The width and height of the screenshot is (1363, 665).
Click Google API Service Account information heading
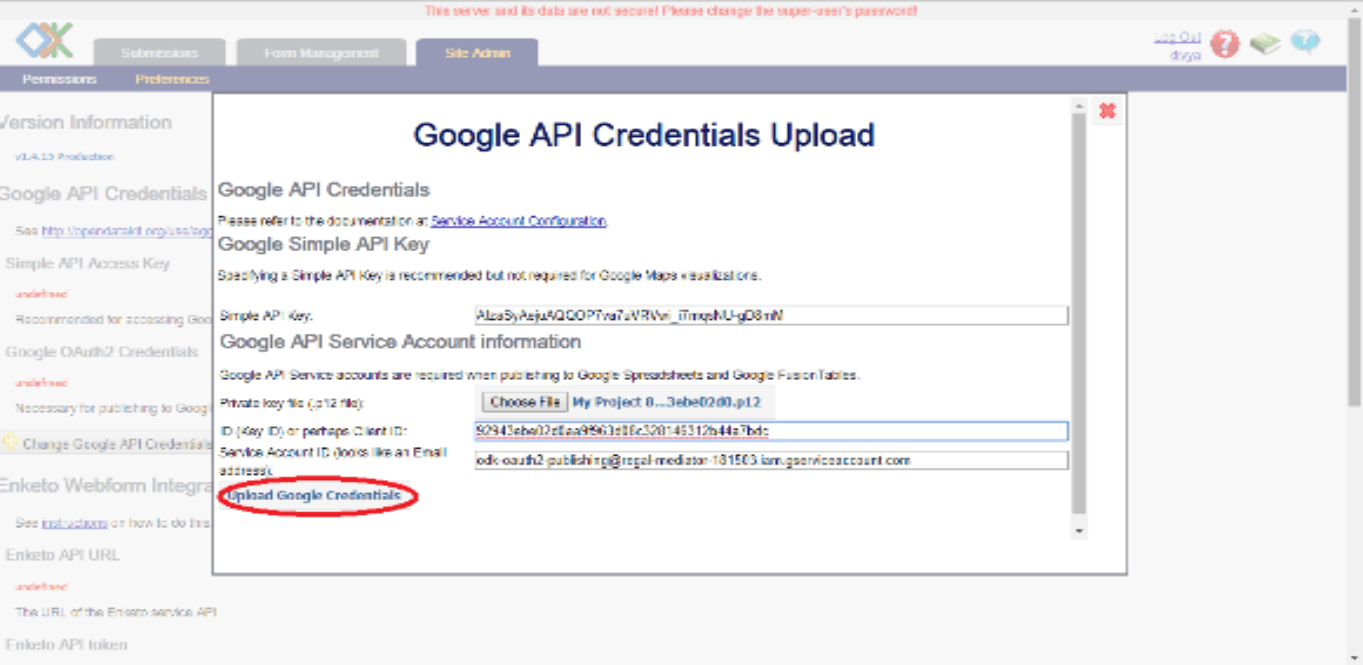click(x=400, y=342)
